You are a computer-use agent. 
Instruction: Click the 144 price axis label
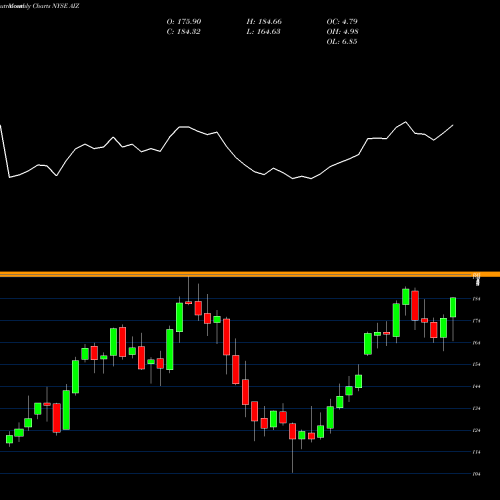pyautogui.click(x=477, y=387)
